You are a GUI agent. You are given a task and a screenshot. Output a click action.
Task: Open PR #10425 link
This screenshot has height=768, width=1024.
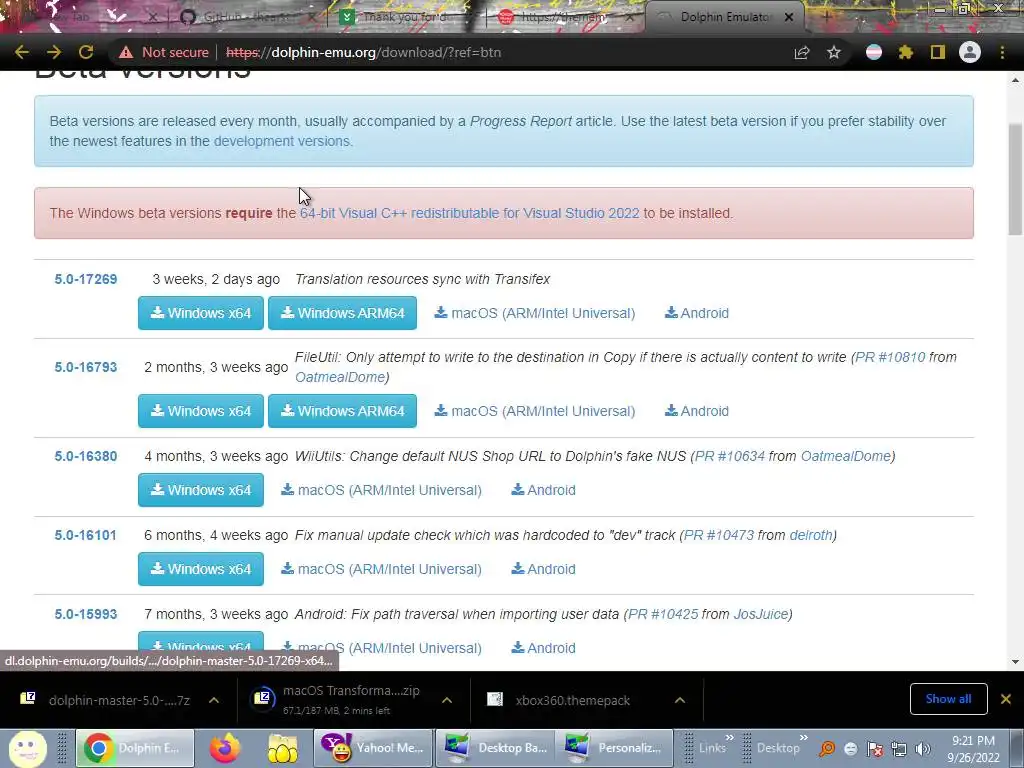click(x=663, y=614)
